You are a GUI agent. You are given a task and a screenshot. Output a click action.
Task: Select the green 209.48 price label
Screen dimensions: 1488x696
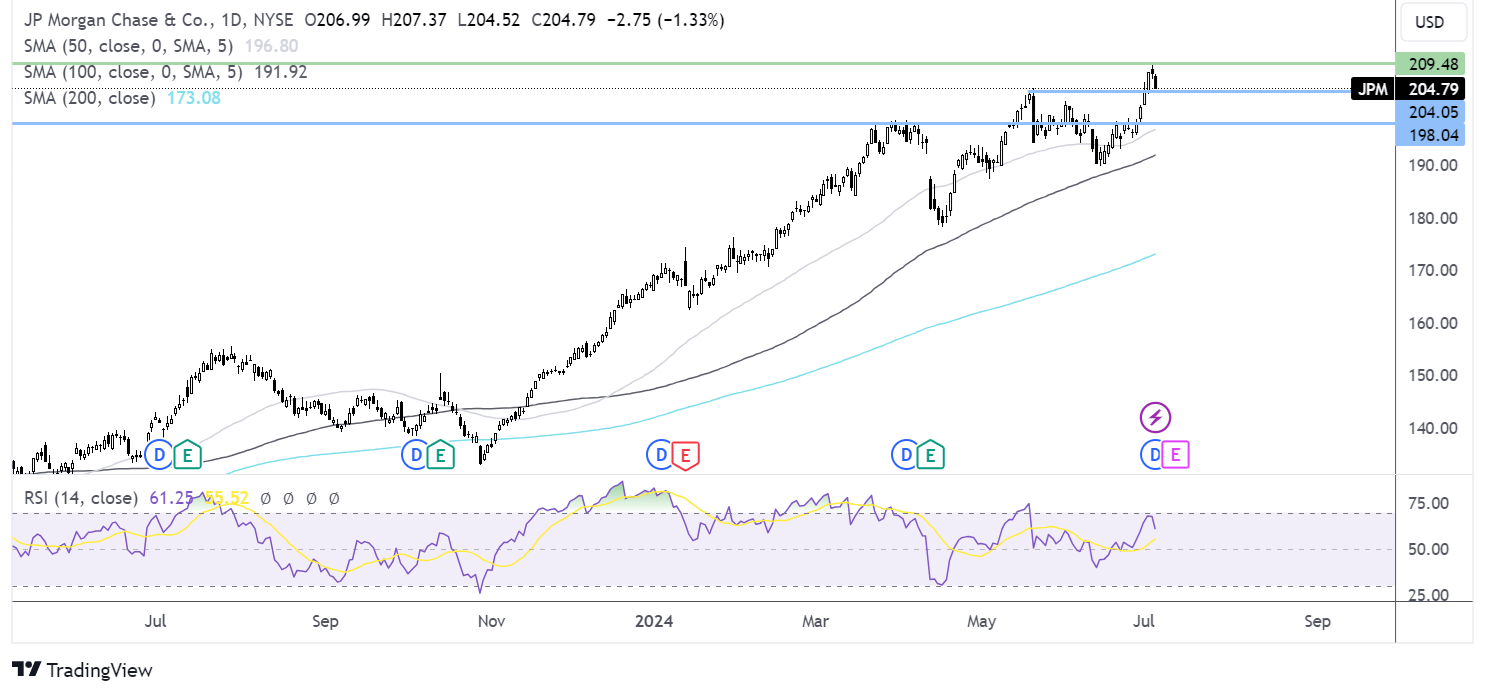1430,63
